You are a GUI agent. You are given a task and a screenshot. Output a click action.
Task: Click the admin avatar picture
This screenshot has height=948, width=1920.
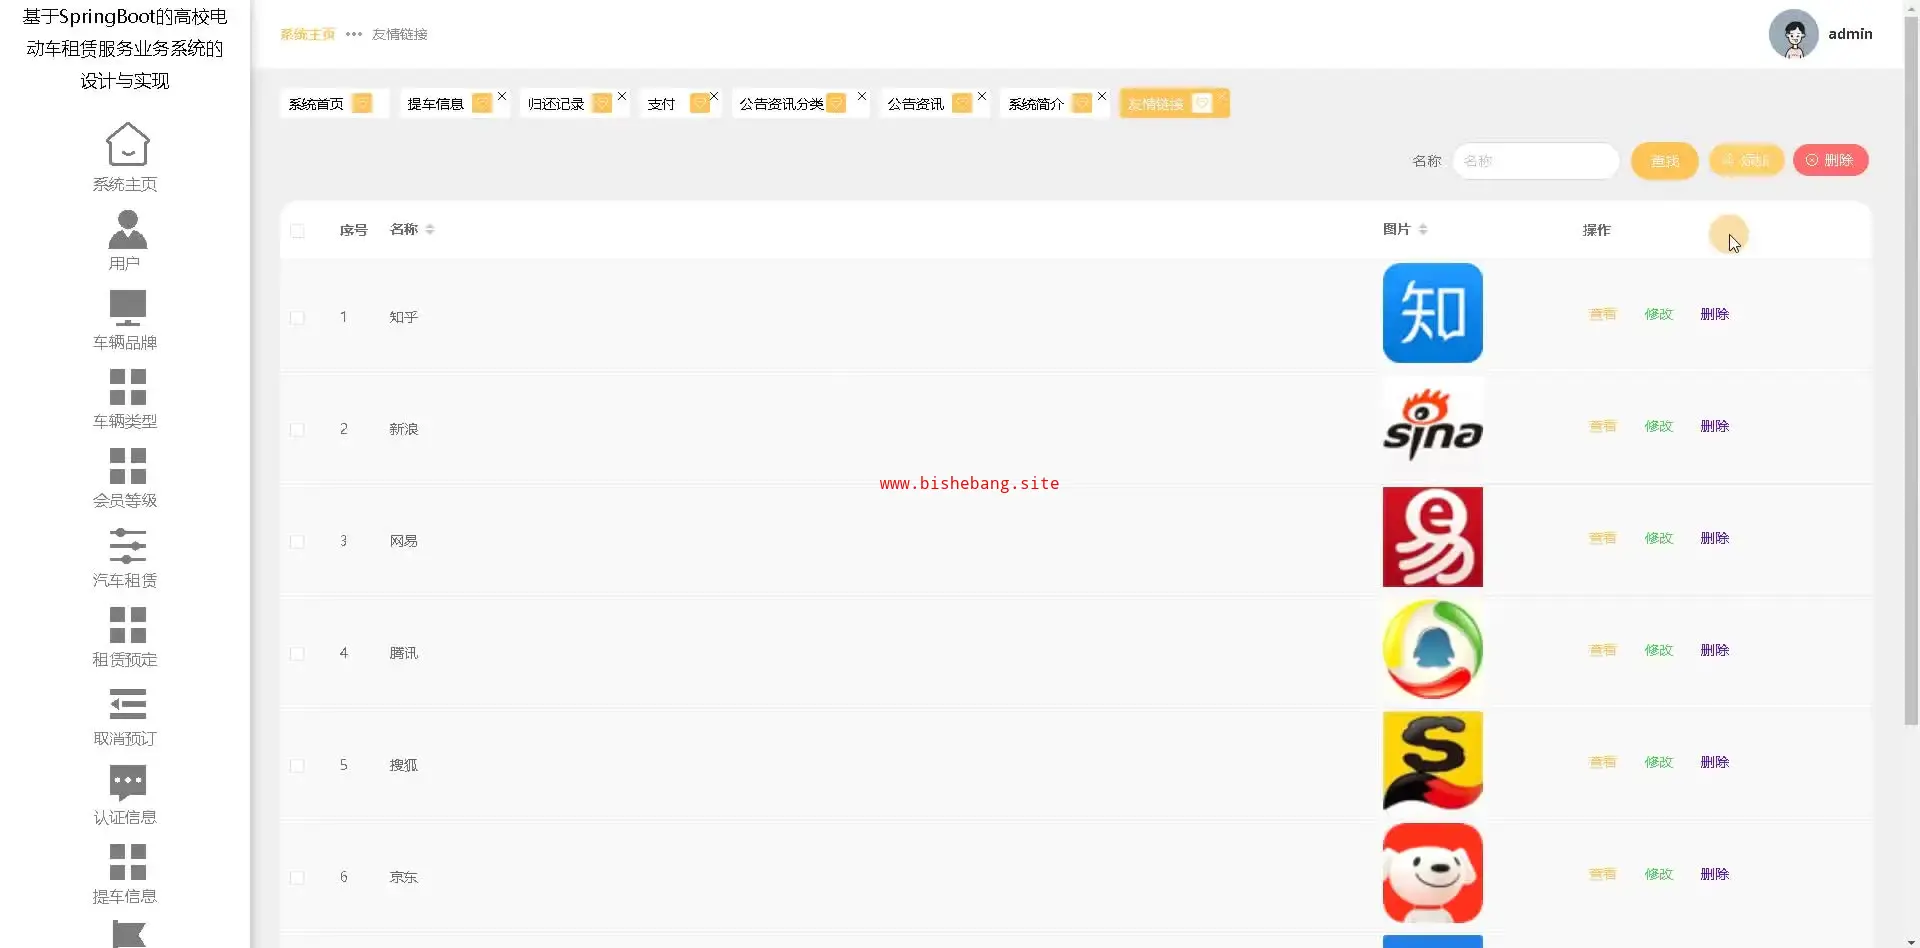click(x=1793, y=34)
